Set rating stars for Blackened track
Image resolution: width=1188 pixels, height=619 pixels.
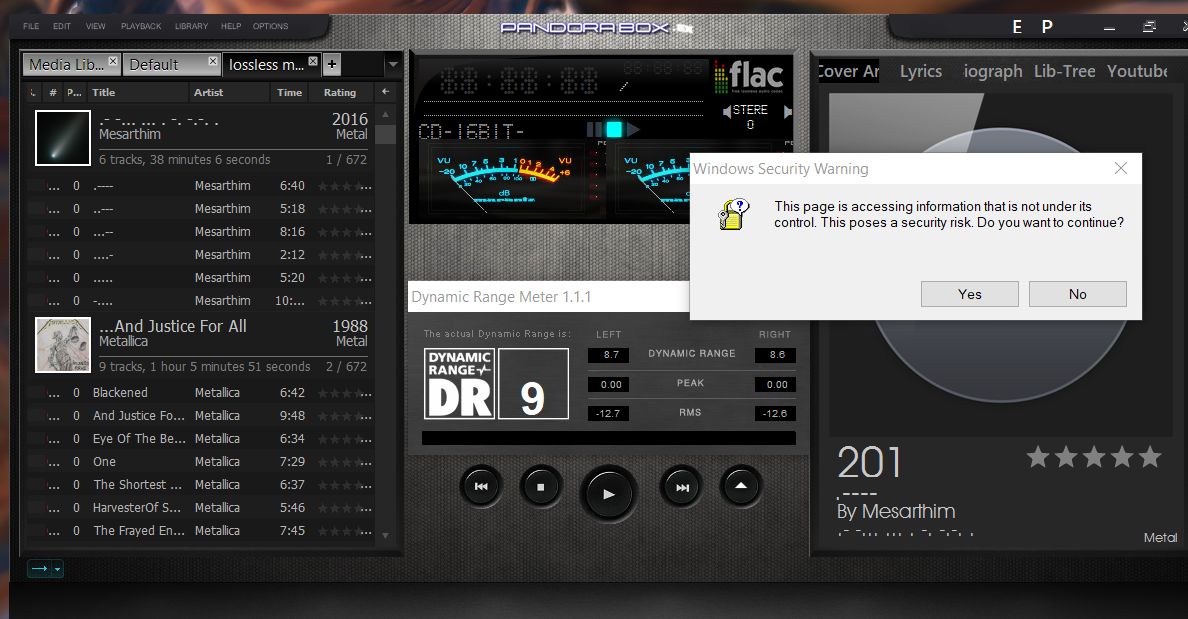tap(345, 393)
